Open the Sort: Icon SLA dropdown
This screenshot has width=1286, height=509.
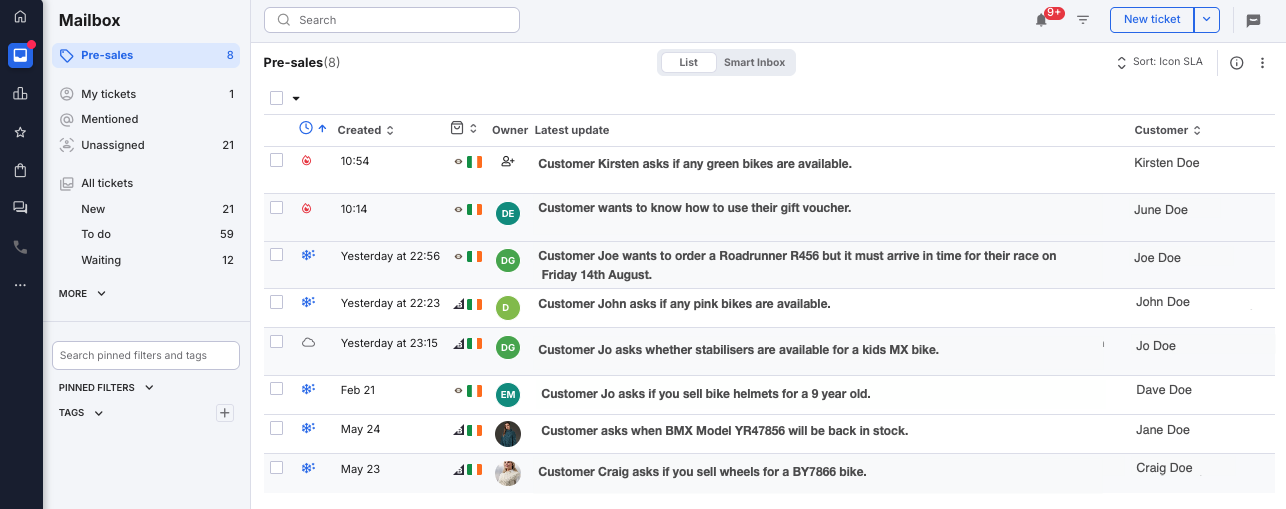(x=1159, y=62)
